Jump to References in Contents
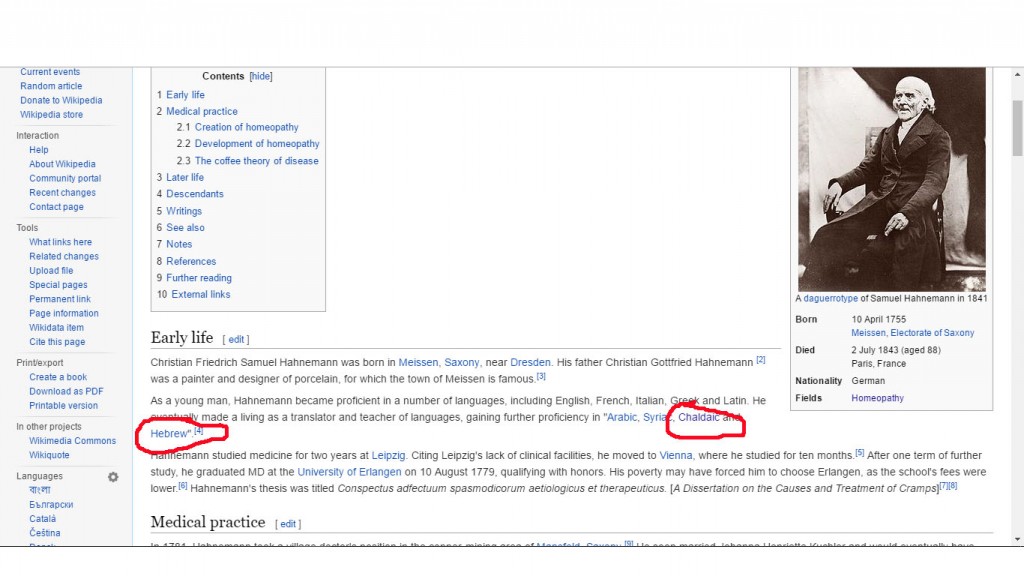Screen dimensions: 1024x576 191,261
